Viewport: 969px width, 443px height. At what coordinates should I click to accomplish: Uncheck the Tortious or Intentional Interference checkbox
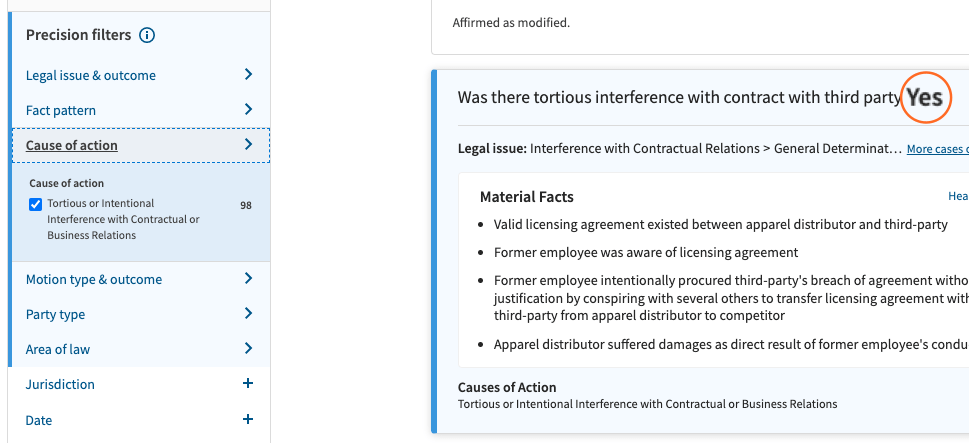click(36, 205)
